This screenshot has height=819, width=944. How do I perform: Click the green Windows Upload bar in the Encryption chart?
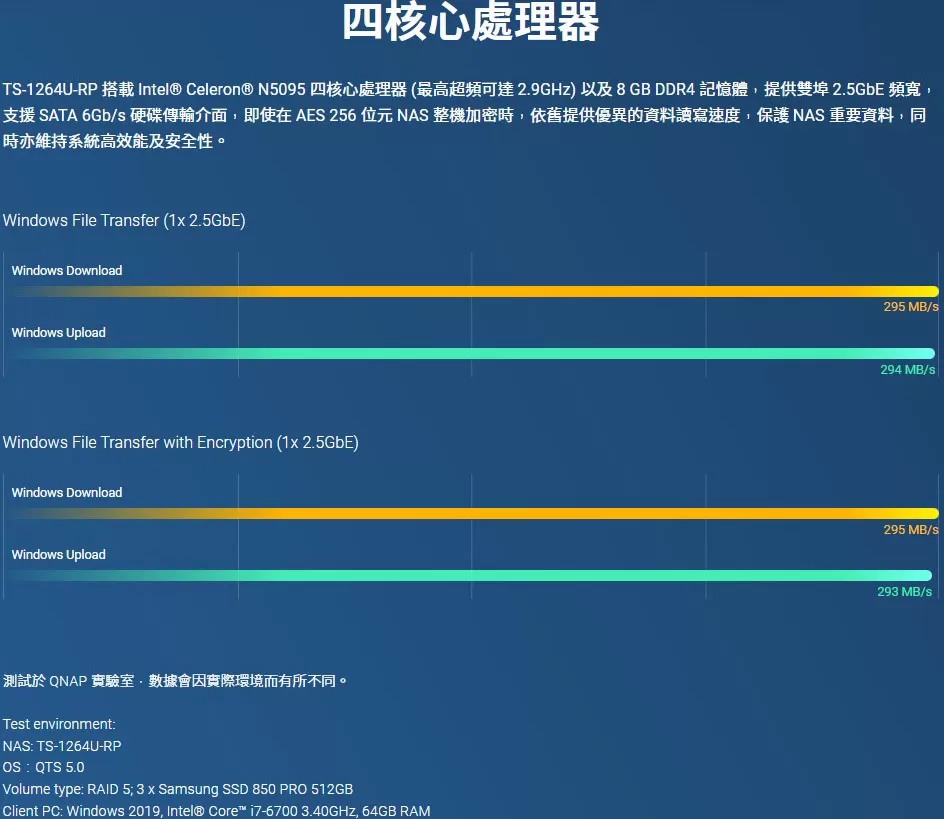[470, 576]
